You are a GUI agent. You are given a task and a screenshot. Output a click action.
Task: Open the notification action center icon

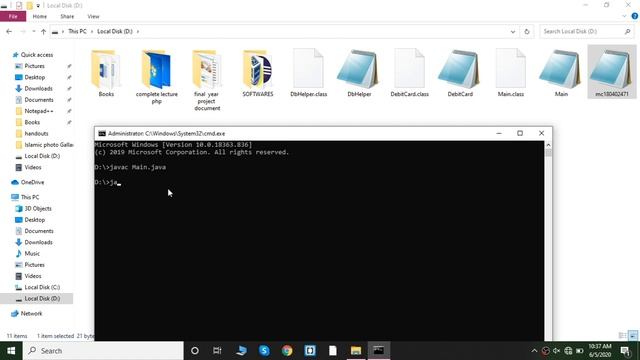[625, 351]
